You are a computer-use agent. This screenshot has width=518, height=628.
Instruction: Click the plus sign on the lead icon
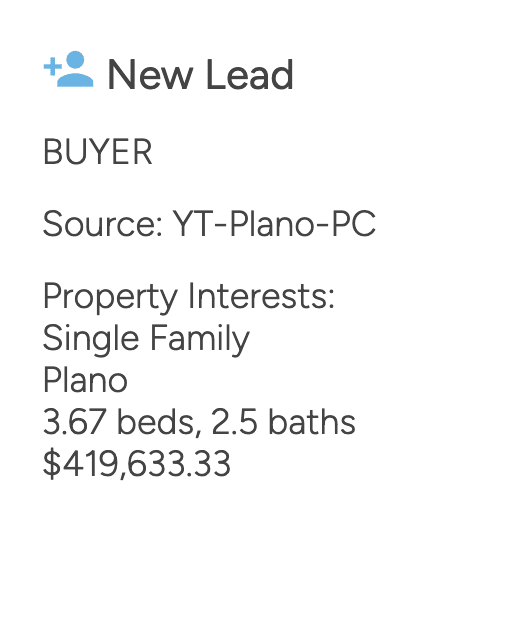tap(52, 66)
